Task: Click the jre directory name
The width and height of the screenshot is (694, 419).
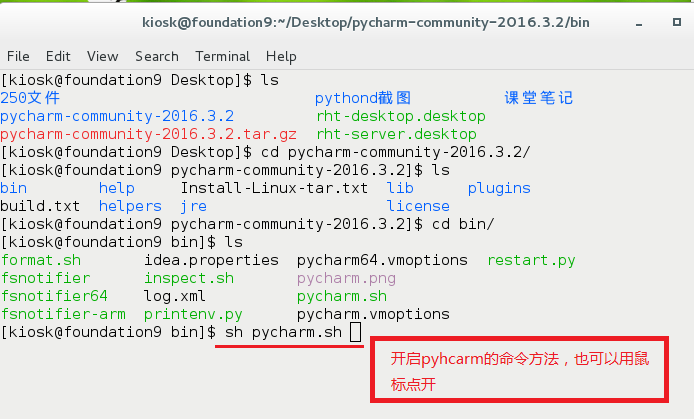Action: click(x=193, y=207)
